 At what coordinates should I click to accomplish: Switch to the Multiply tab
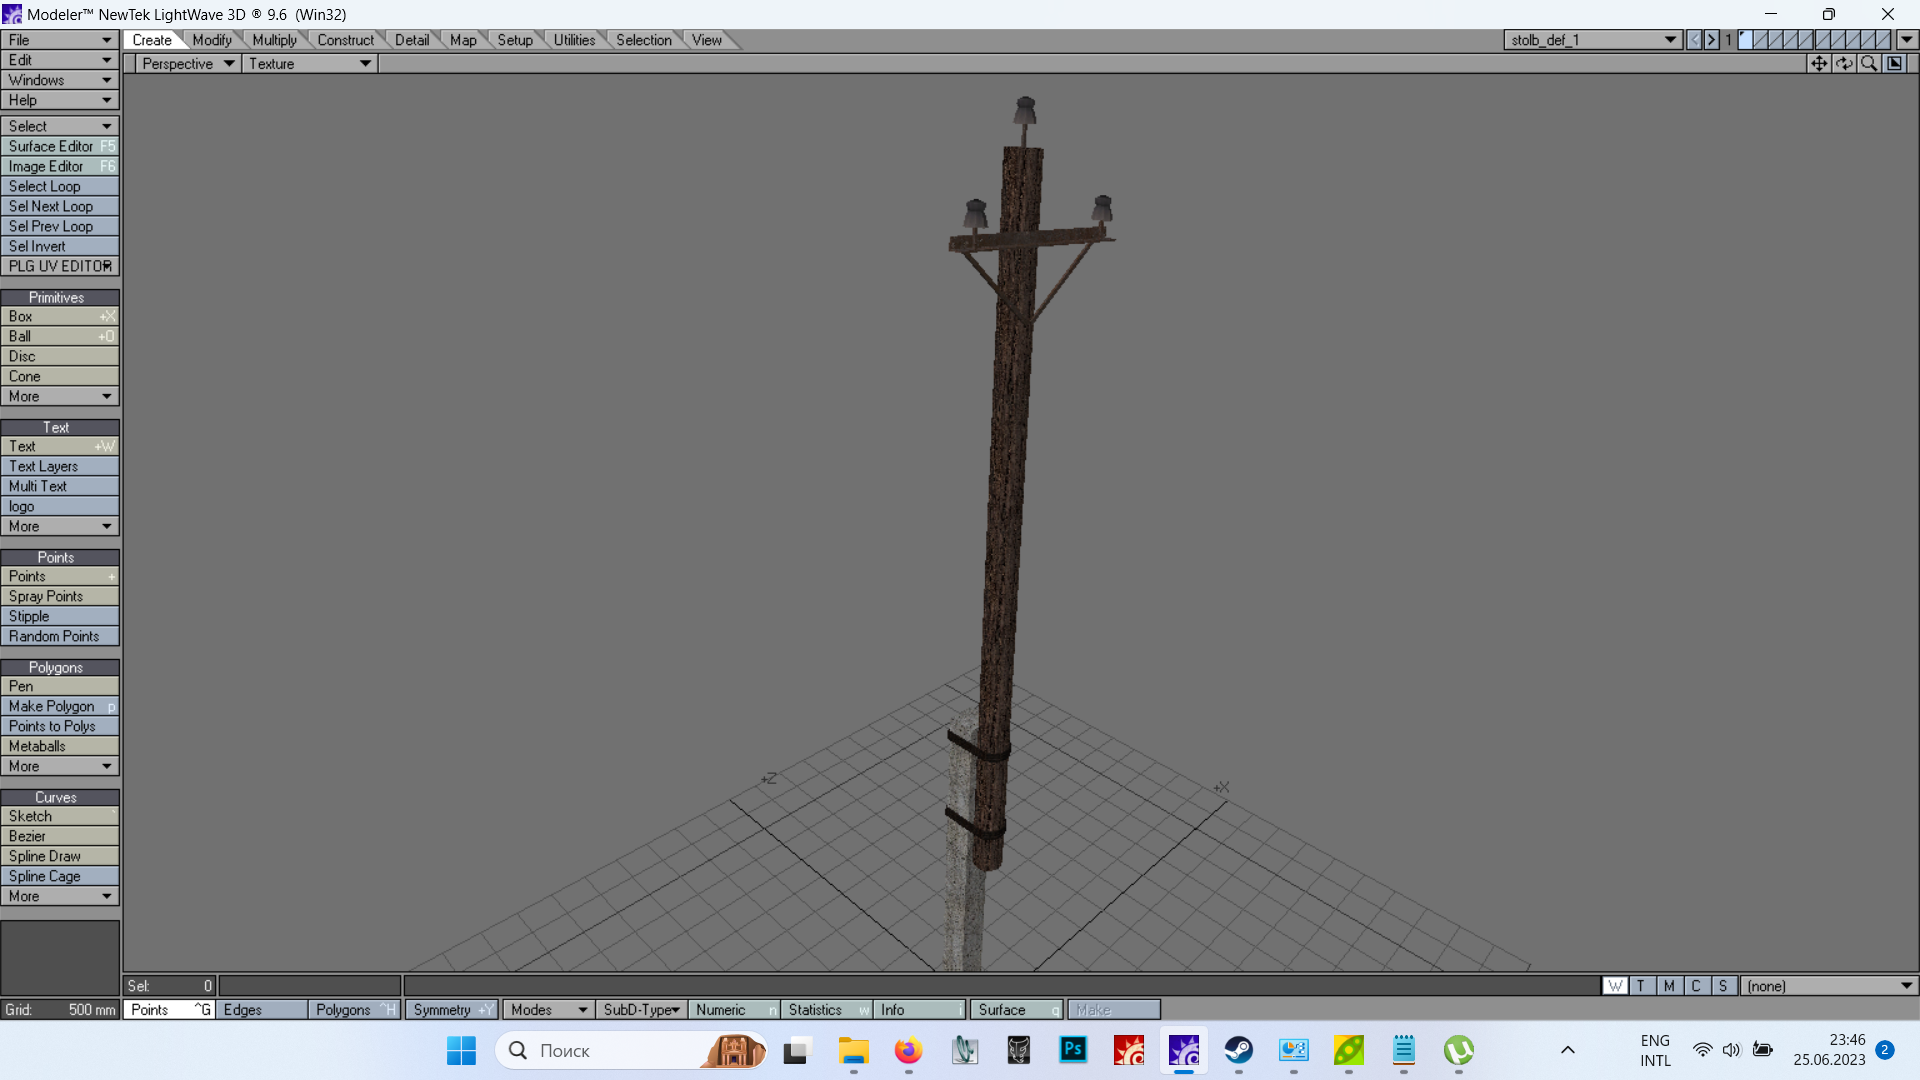coord(274,40)
